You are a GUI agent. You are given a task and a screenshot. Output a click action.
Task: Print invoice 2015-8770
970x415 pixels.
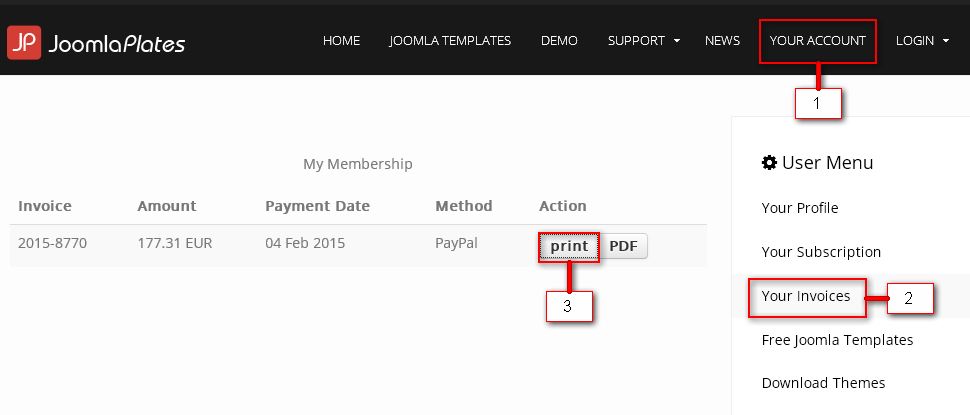tap(569, 246)
